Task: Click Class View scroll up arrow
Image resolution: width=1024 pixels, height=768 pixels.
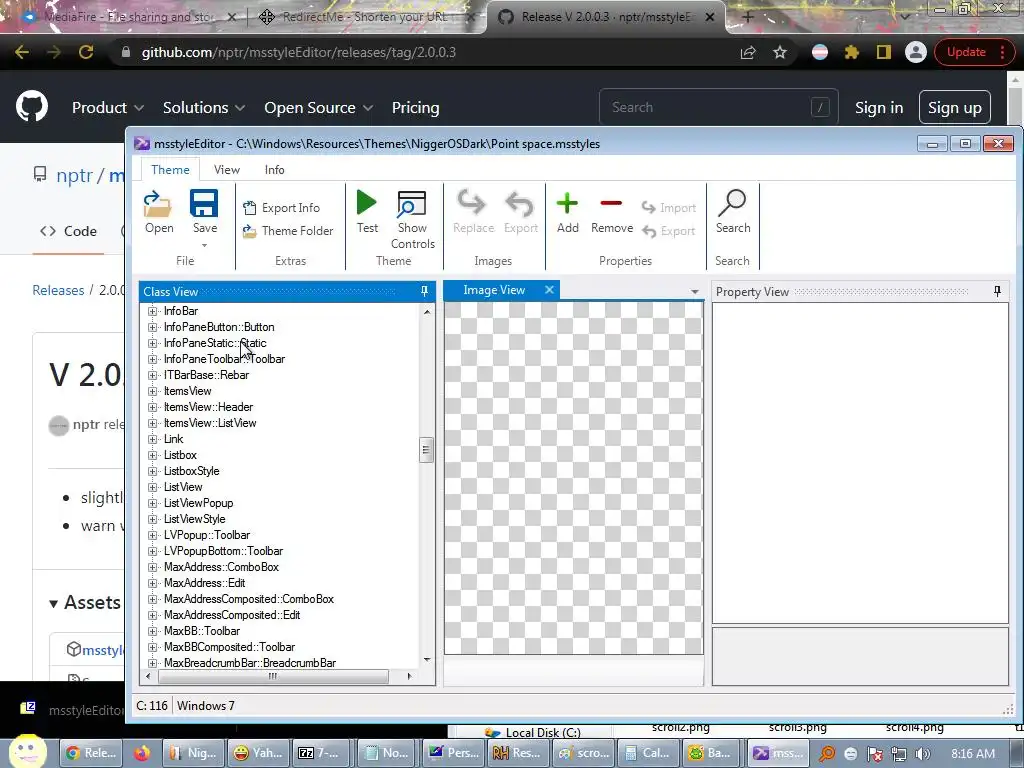Action: point(427,312)
